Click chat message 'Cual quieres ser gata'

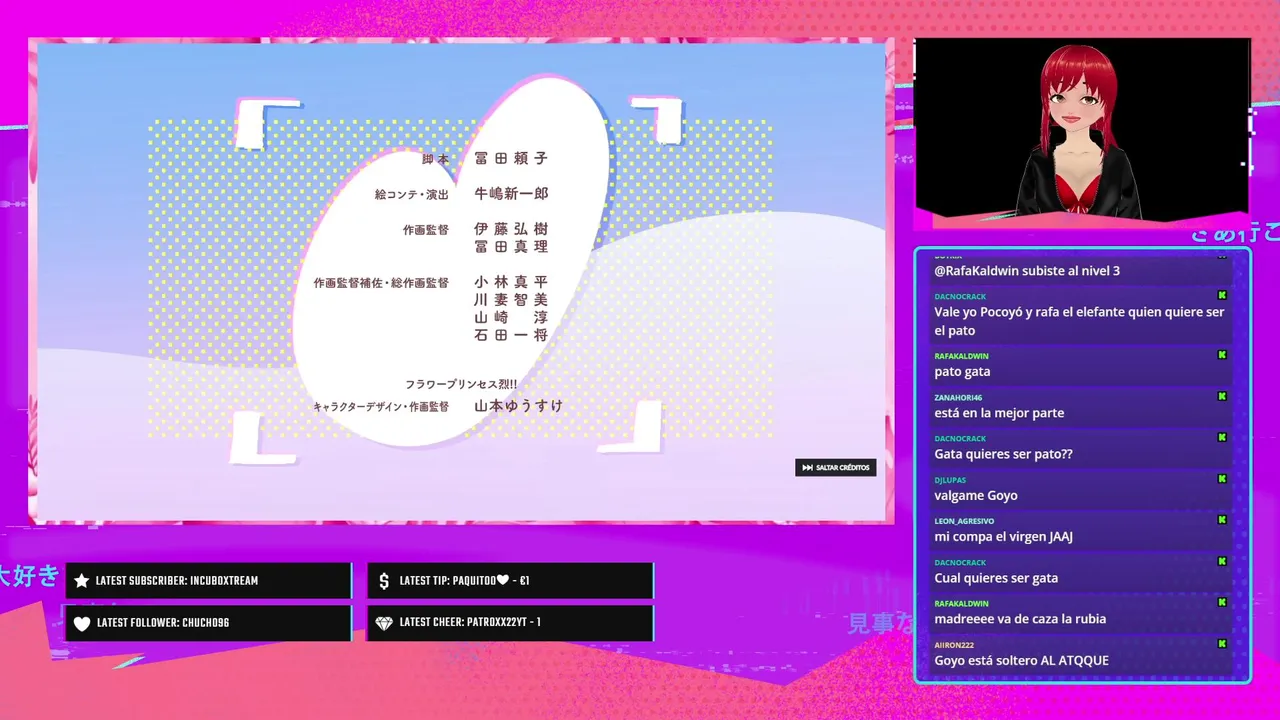[x=996, y=578]
